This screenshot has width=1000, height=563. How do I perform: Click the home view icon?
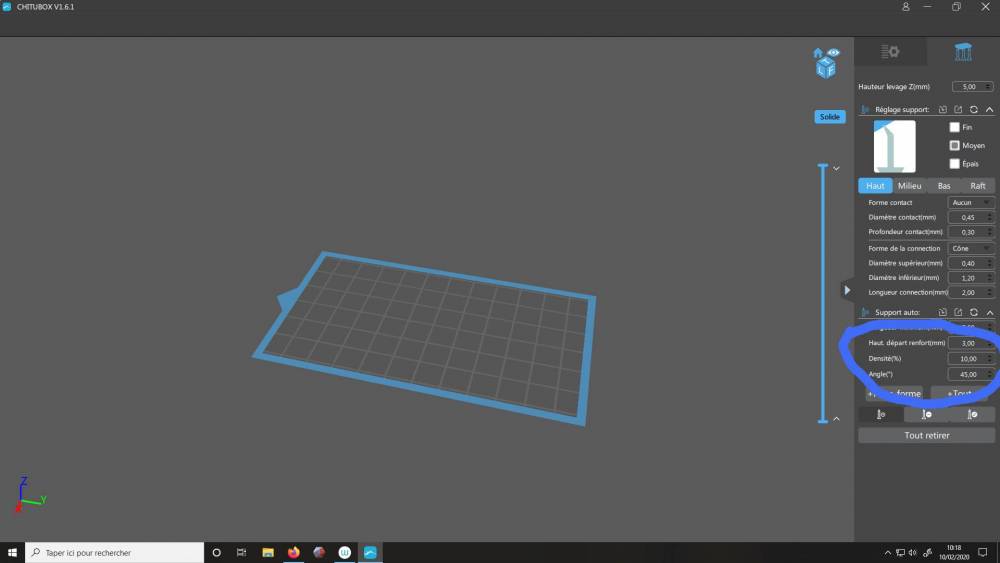pyautogui.click(x=818, y=53)
